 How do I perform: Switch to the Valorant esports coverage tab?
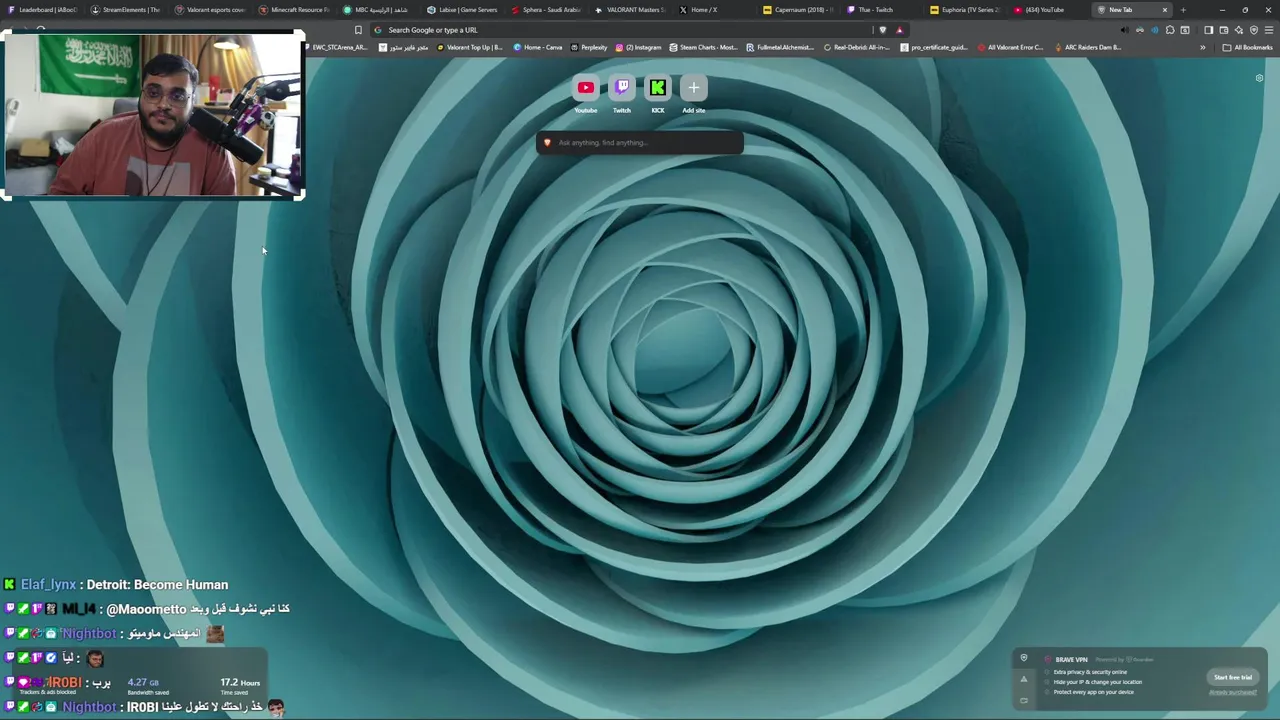pyautogui.click(x=210, y=10)
